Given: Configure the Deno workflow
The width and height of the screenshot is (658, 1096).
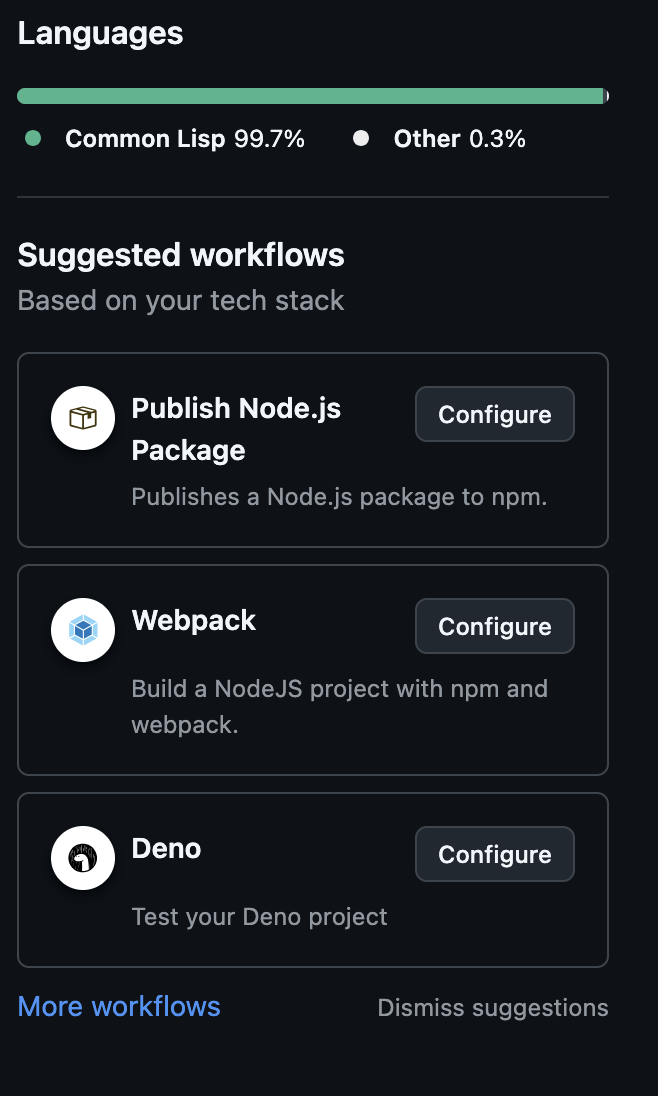Looking at the screenshot, I should point(494,854).
